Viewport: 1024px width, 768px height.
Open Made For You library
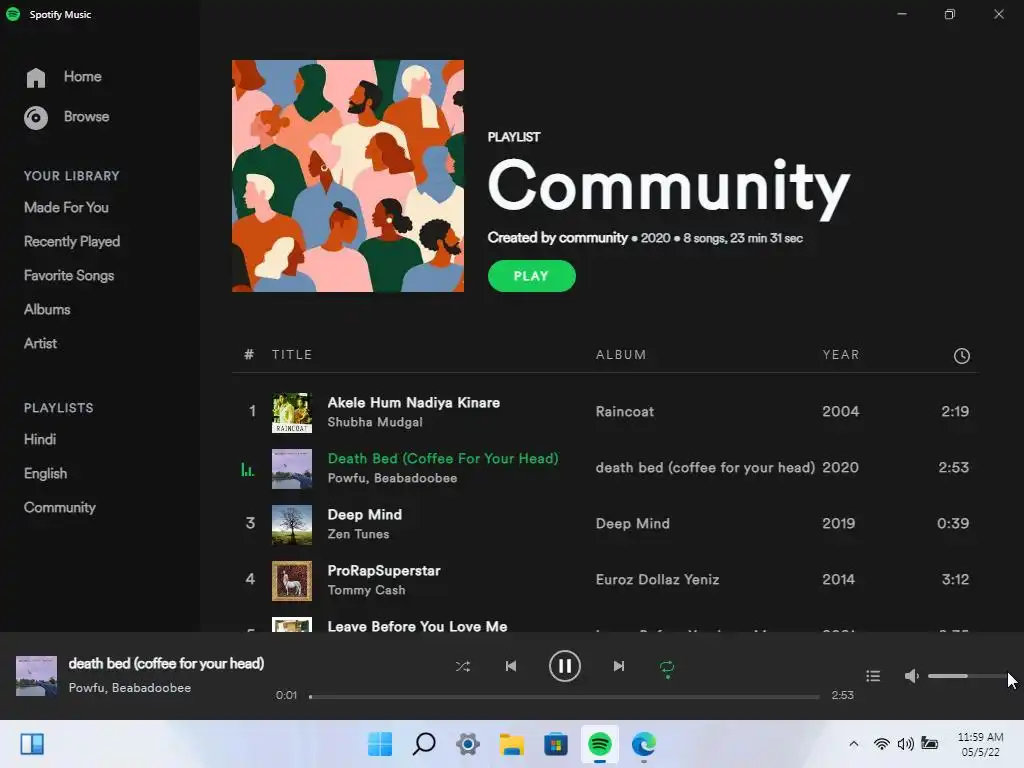(66, 207)
